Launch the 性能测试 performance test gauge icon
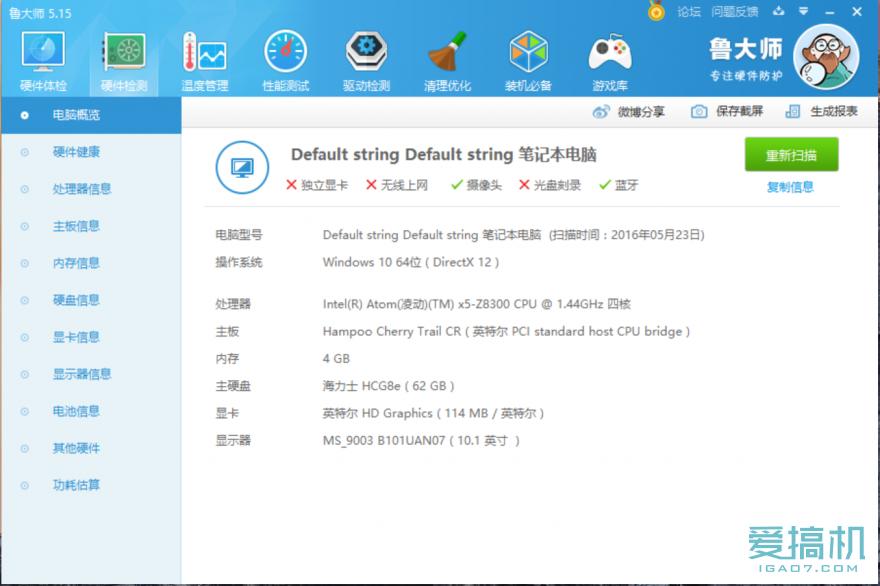 pos(286,62)
